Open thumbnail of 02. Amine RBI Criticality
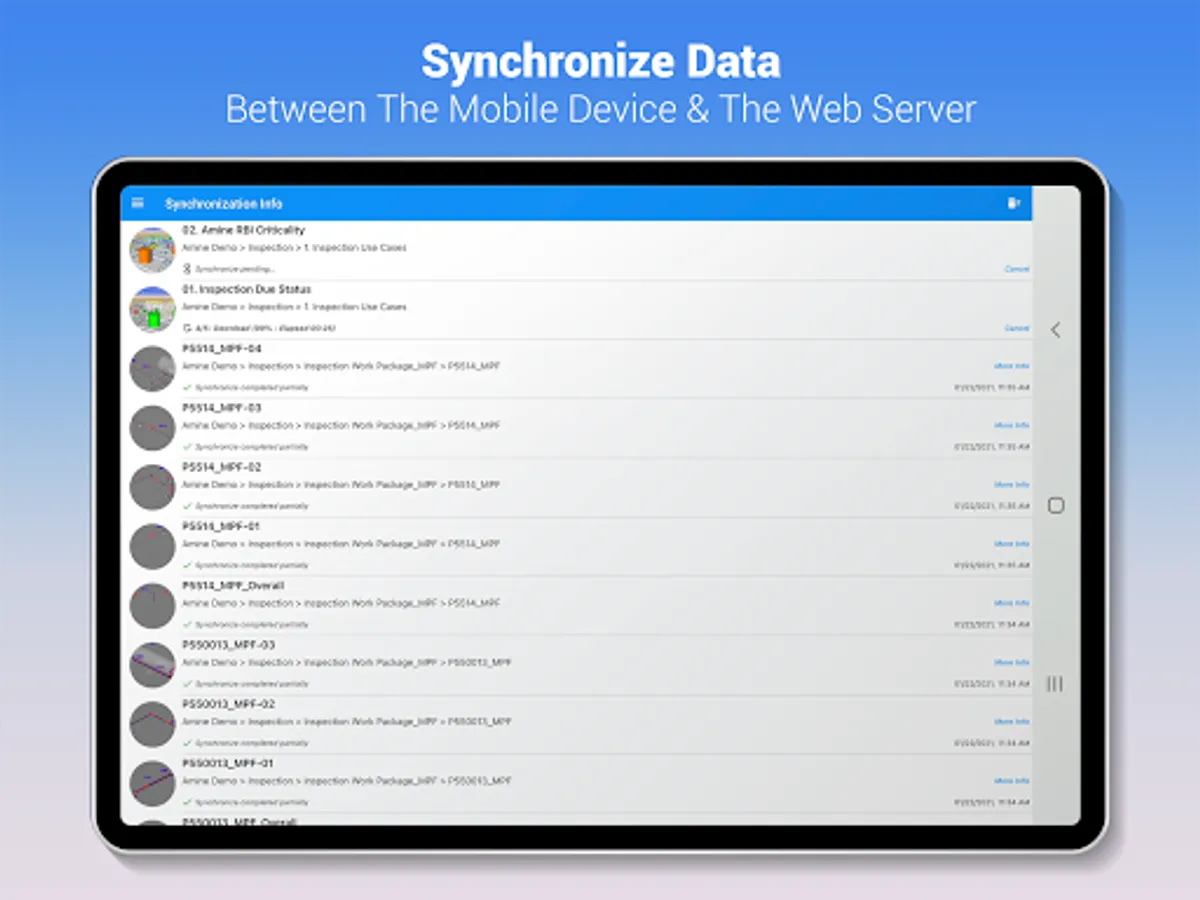 tap(153, 250)
